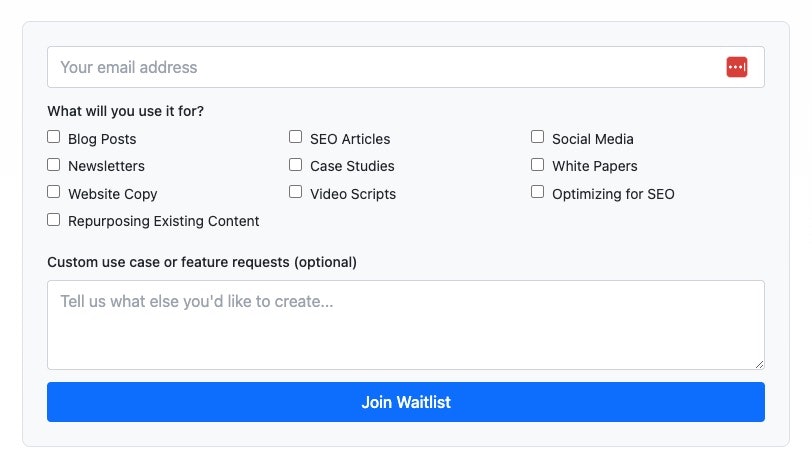Tick the SEO Articles checkbox

point(295,137)
